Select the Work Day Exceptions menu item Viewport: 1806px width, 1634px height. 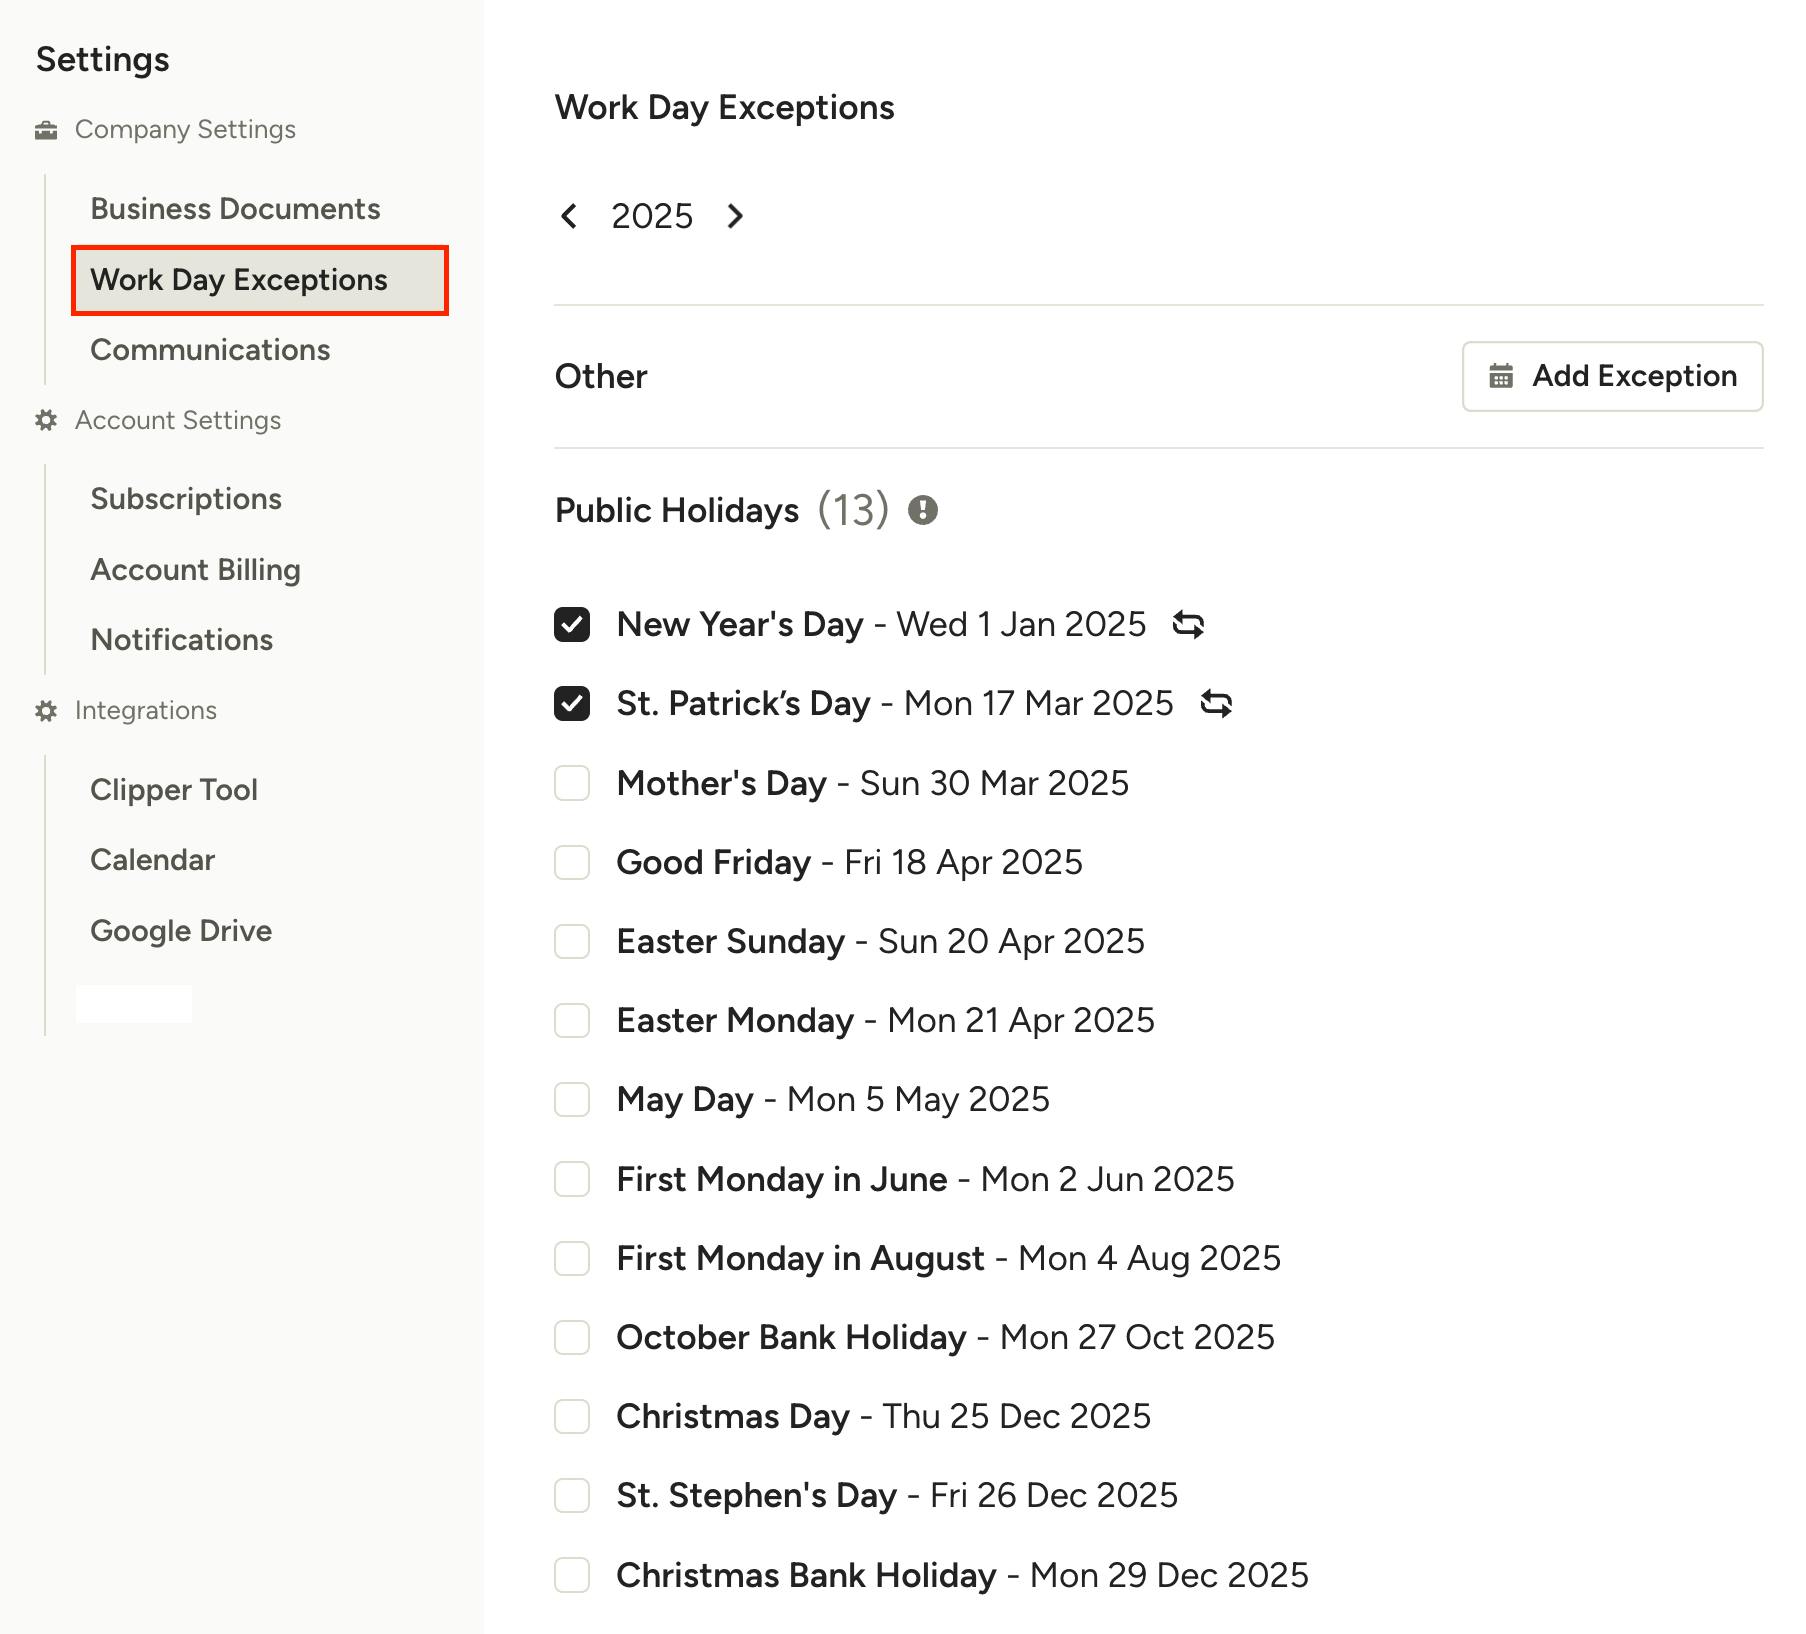260,280
